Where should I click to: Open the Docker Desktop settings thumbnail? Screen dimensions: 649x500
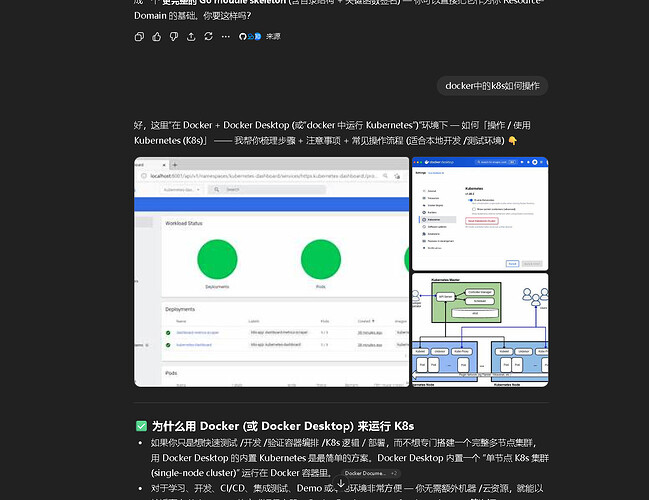(x=480, y=214)
